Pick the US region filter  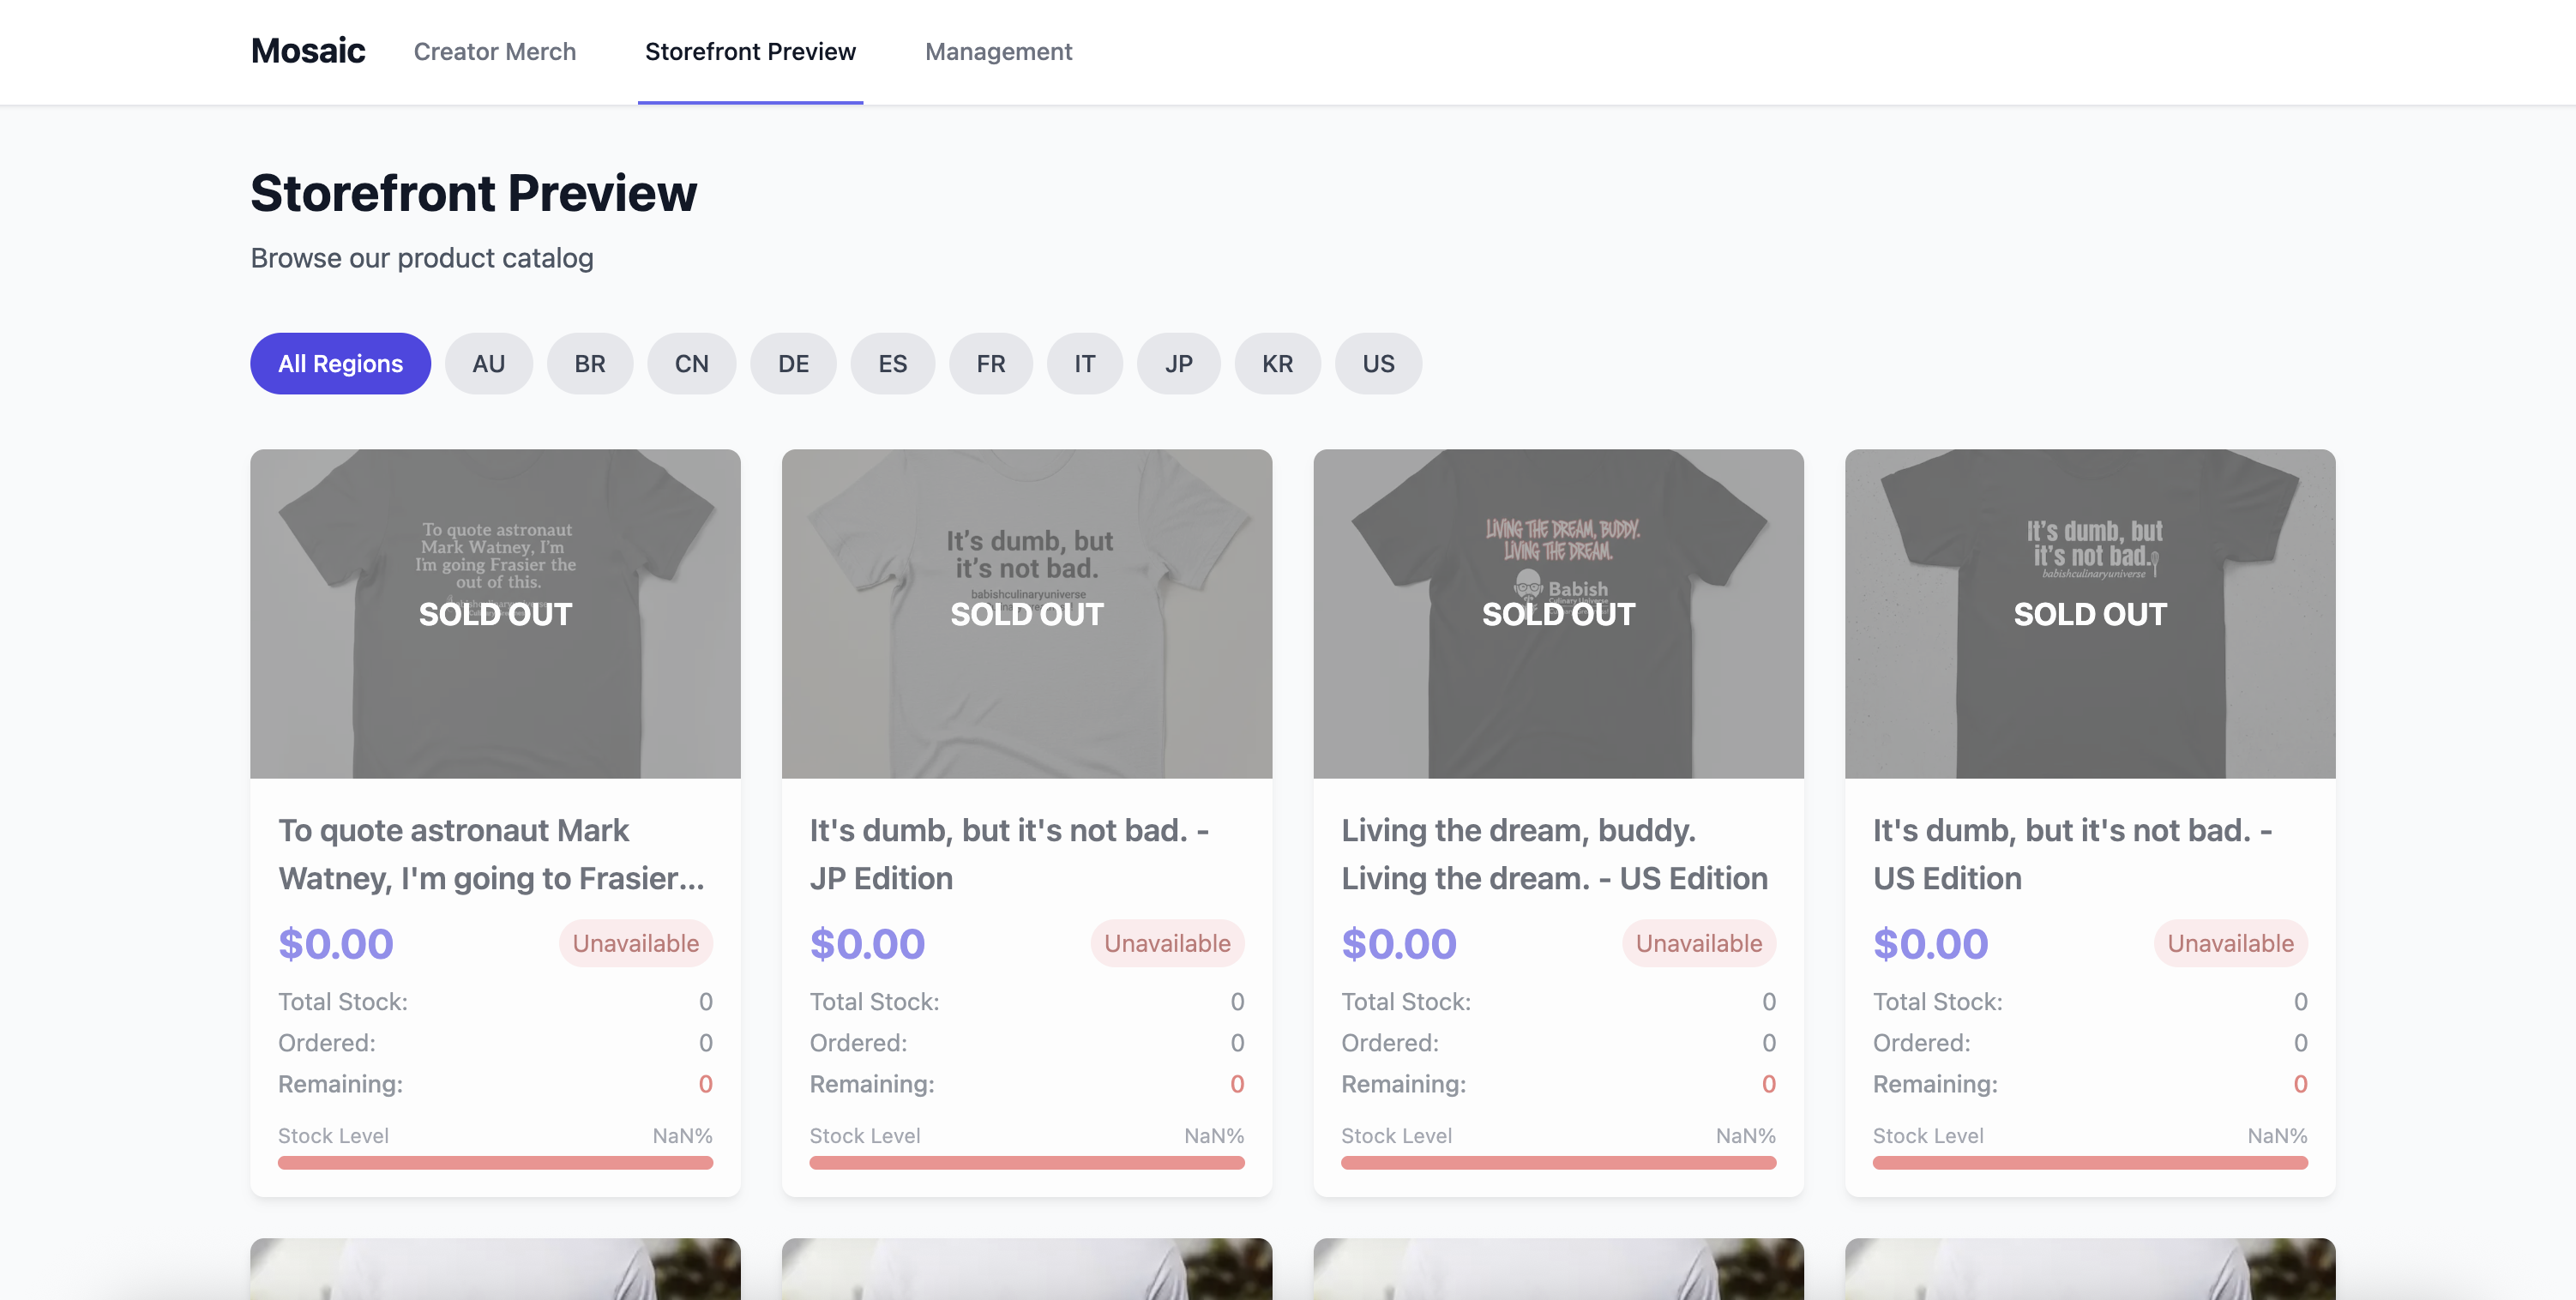coord(1378,363)
